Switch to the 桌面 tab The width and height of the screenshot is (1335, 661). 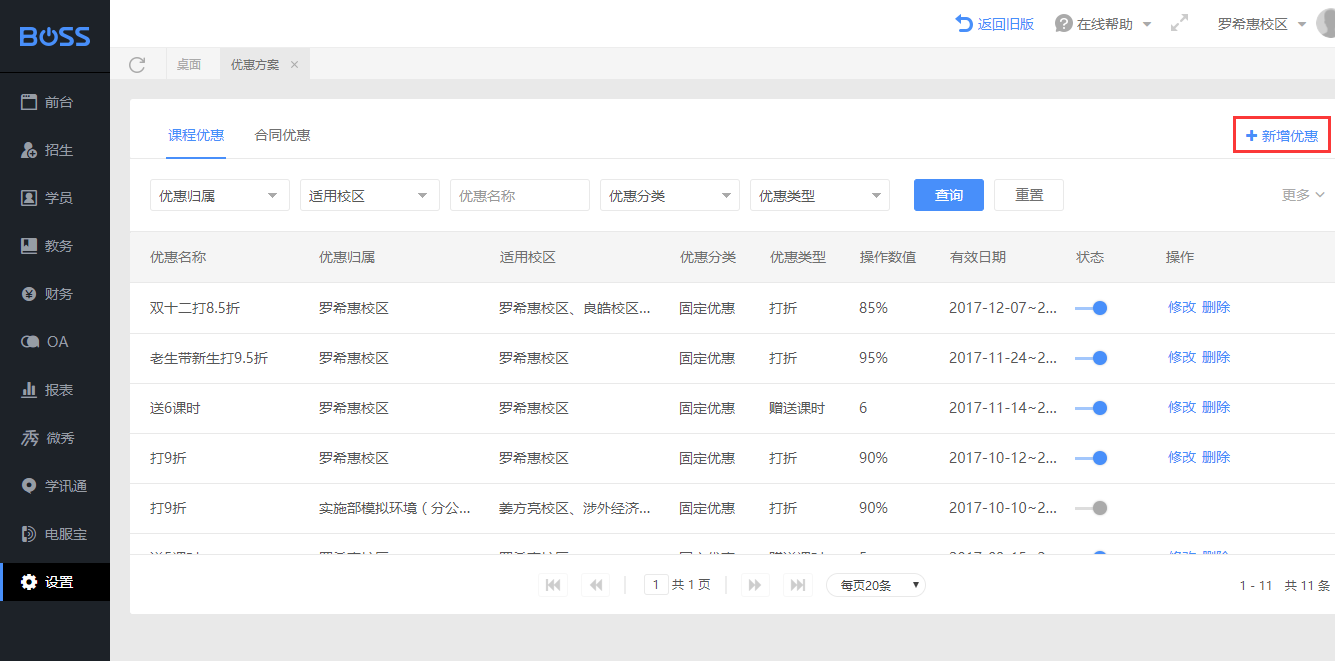(x=189, y=65)
